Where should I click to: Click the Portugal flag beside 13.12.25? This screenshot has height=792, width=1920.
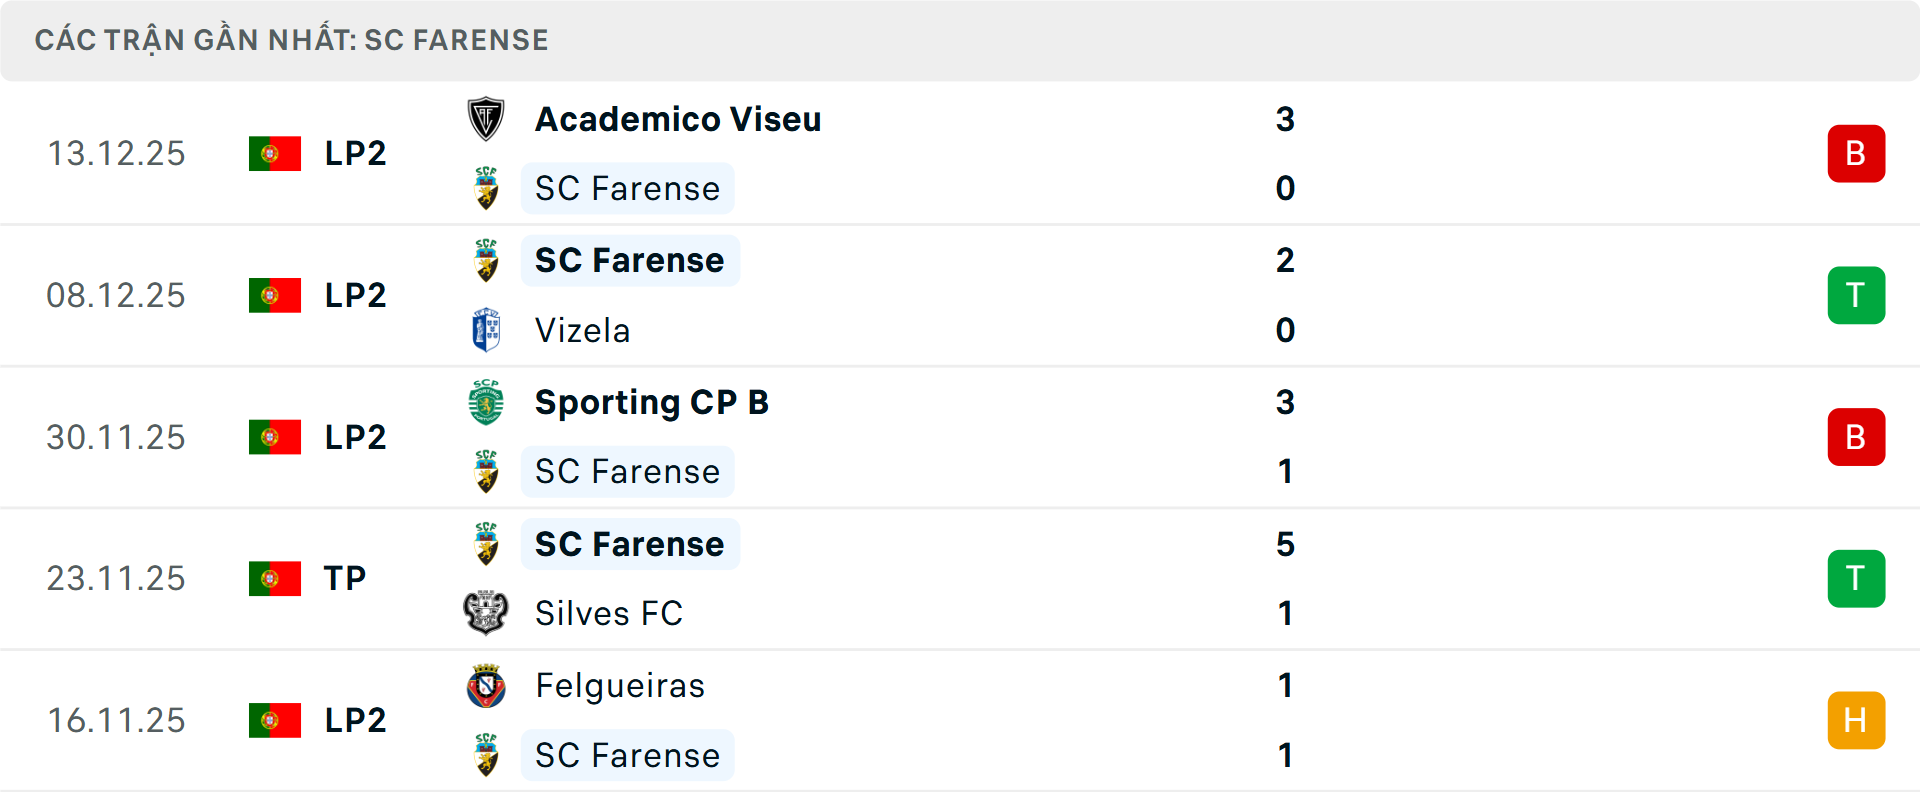pos(275,153)
